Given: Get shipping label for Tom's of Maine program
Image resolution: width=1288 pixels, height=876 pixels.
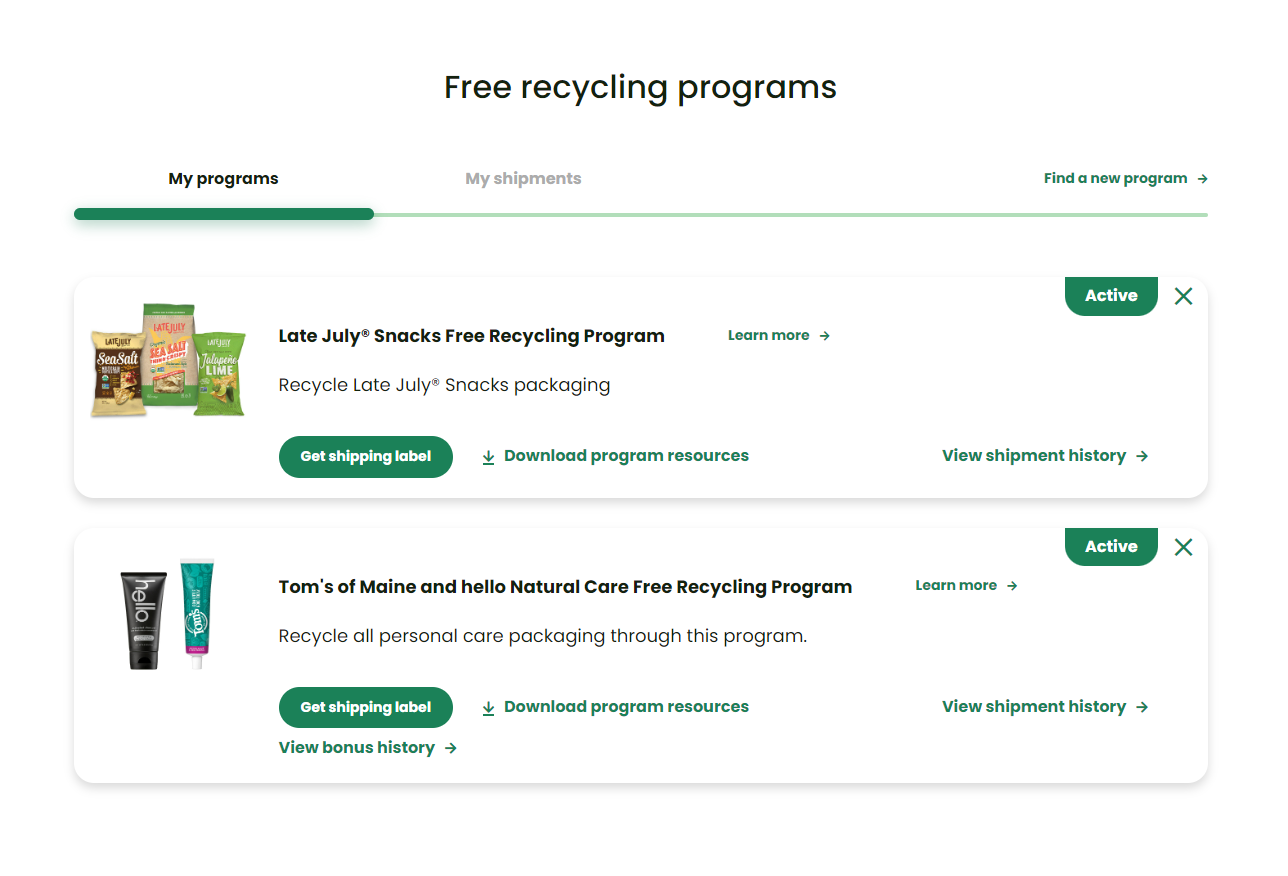Looking at the screenshot, I should coord(366,707).
